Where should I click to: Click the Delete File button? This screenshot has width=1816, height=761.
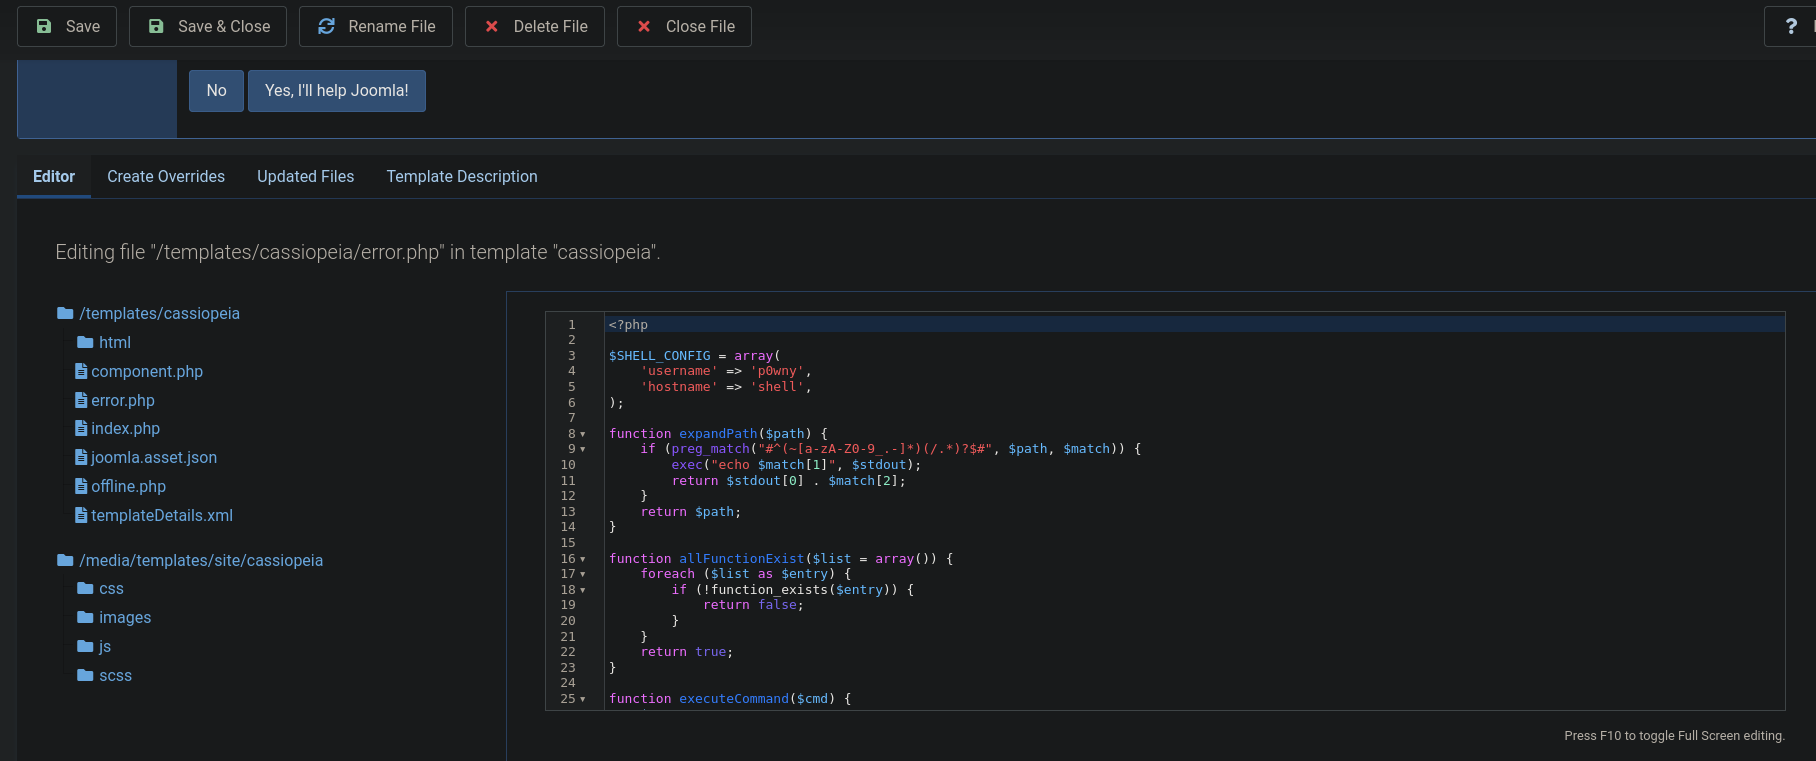tap(535, 26)
